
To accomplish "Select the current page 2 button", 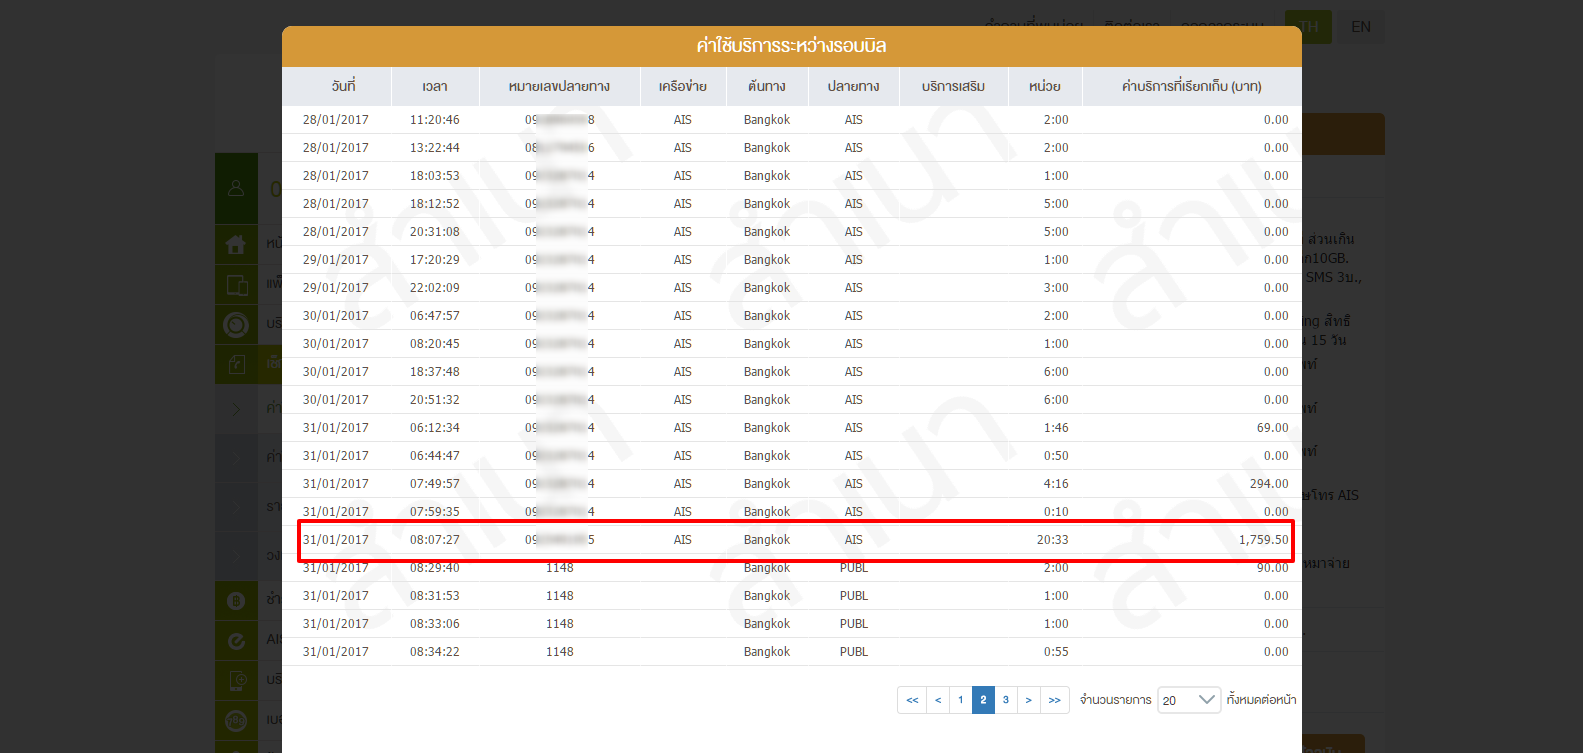I will click(x=983, y=700).
